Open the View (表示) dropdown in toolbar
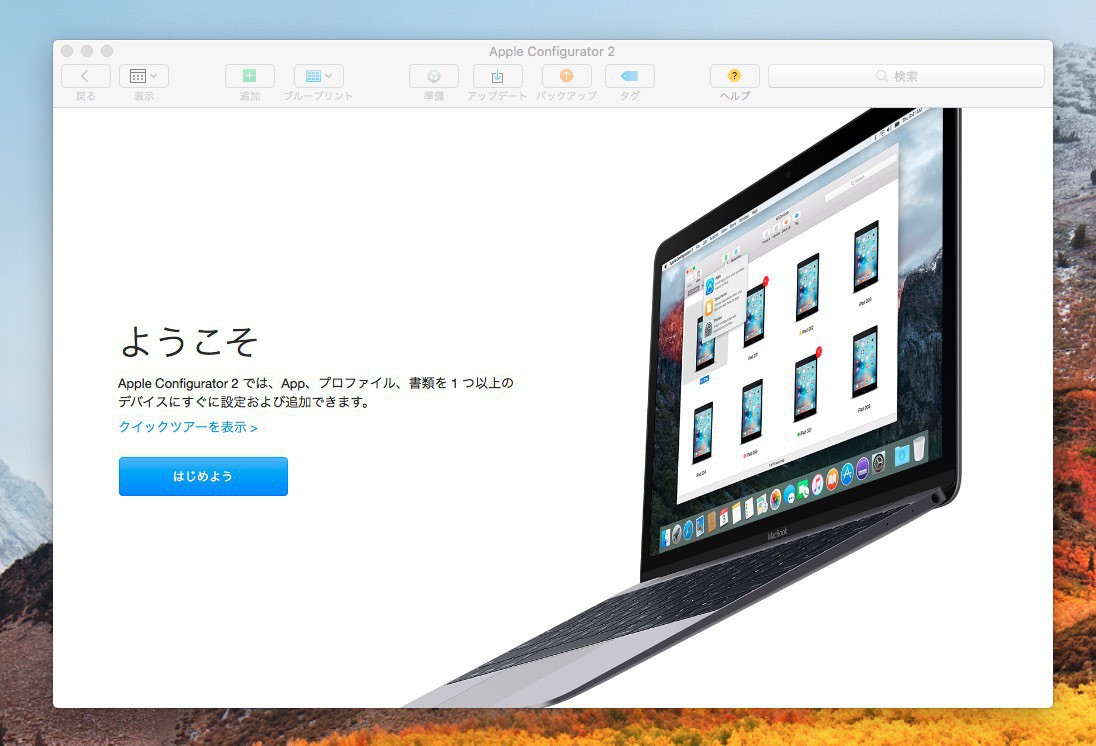 coord(144,76)
